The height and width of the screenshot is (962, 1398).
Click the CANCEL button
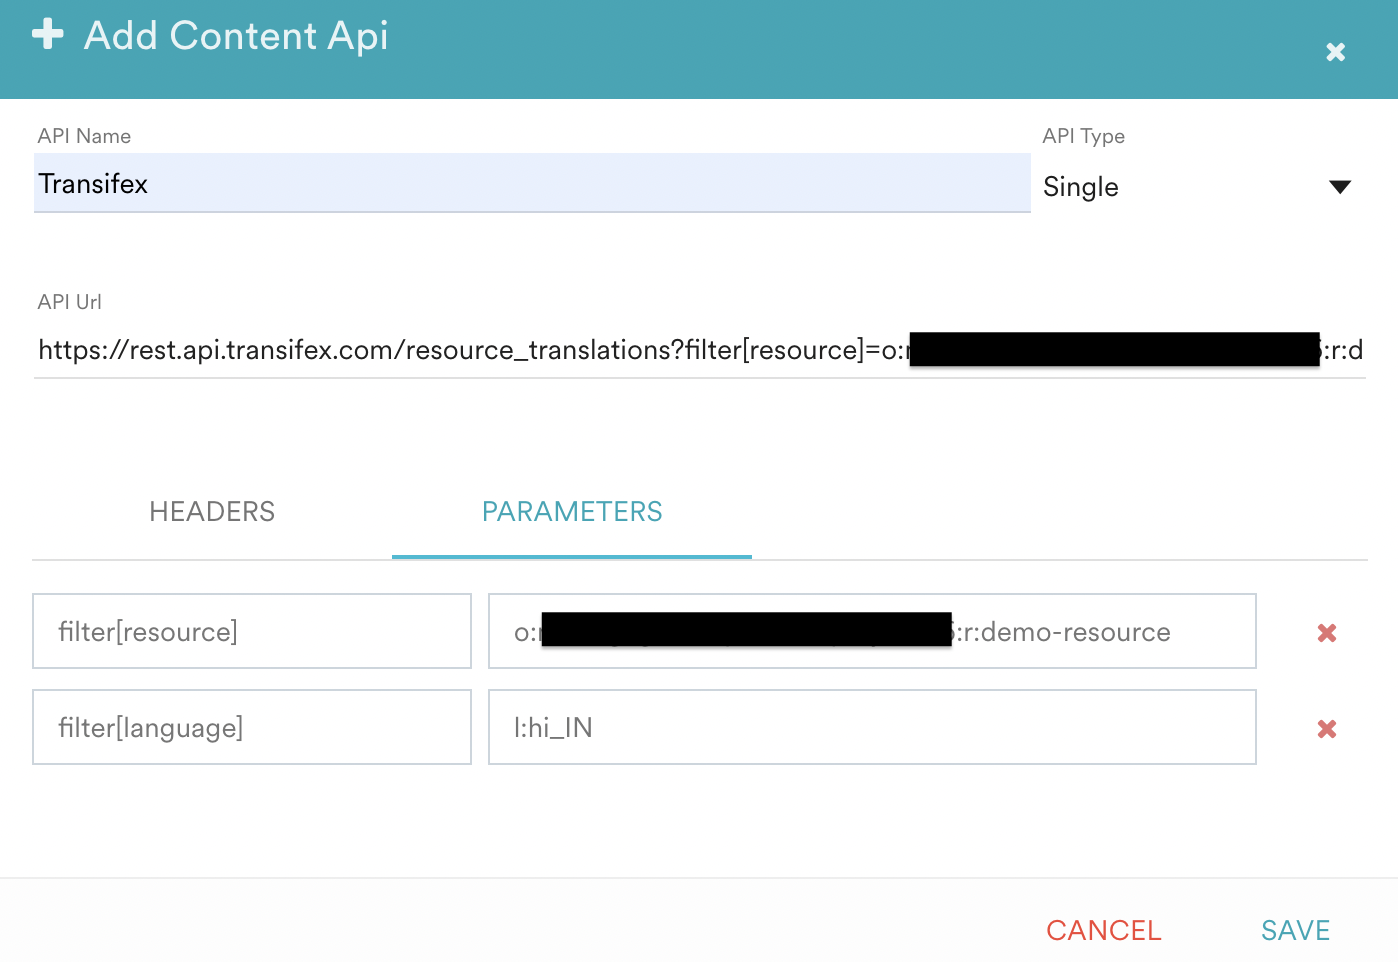tap(1104, 930)
